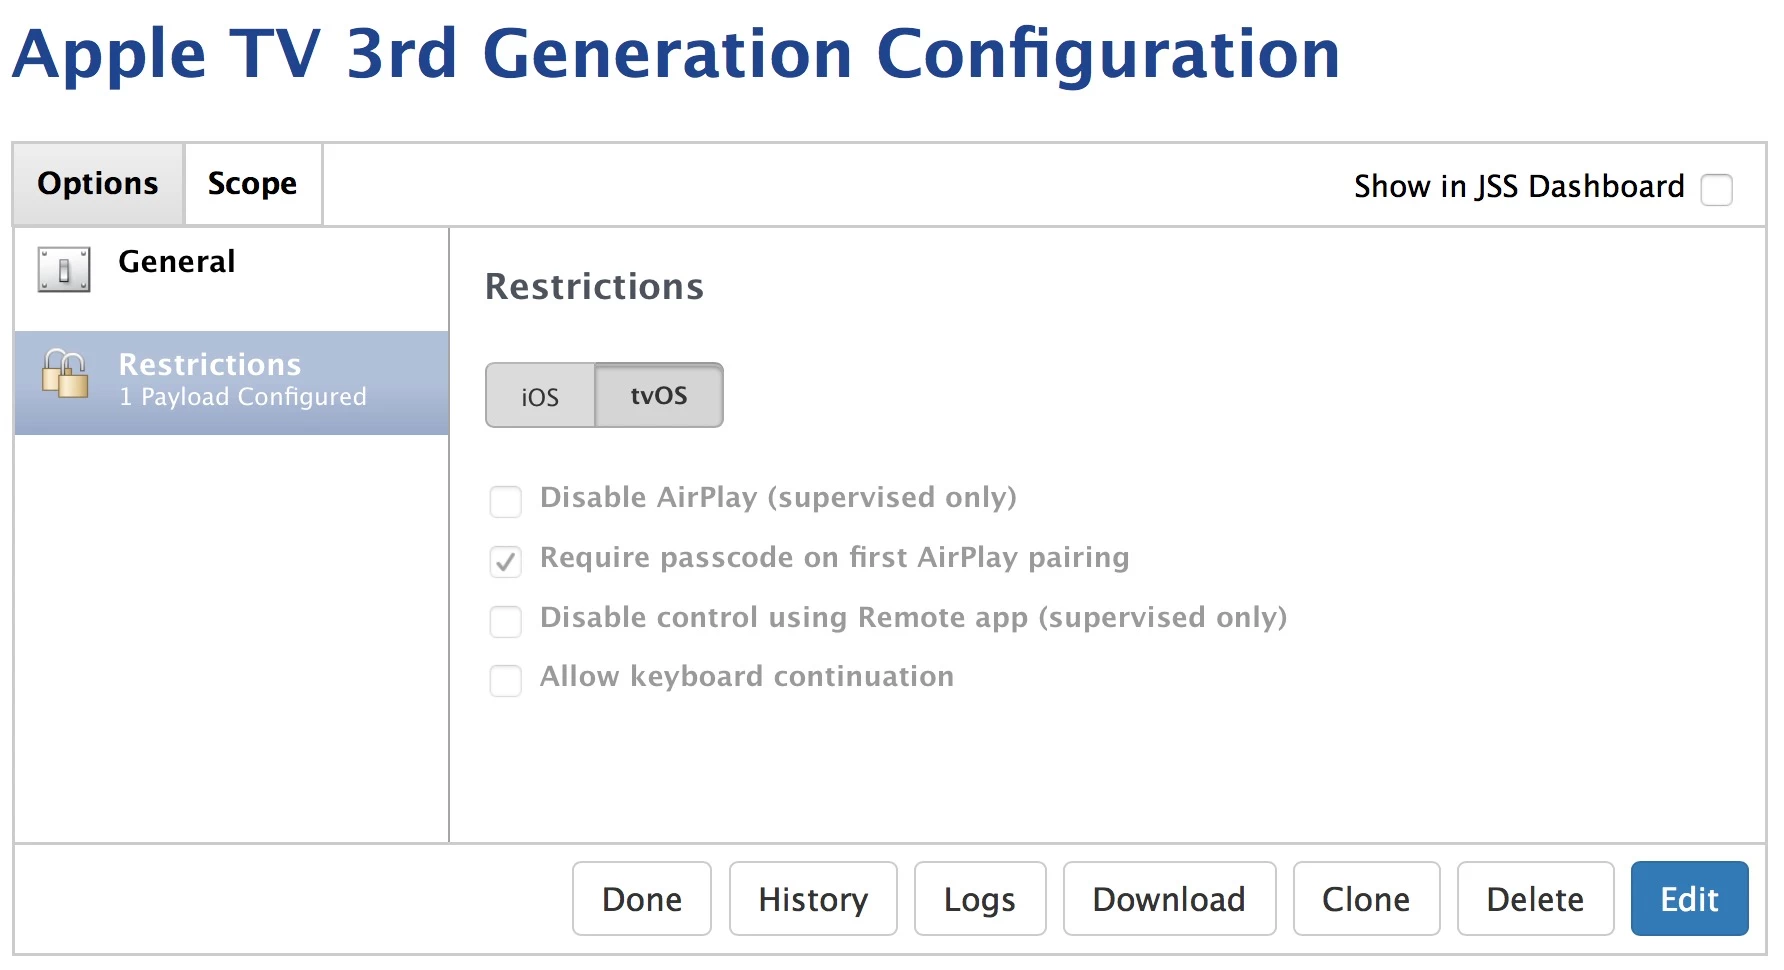This screenshot has width=1784, height=970.
Task: Select the Restrictions payload label
Action: 210,364
